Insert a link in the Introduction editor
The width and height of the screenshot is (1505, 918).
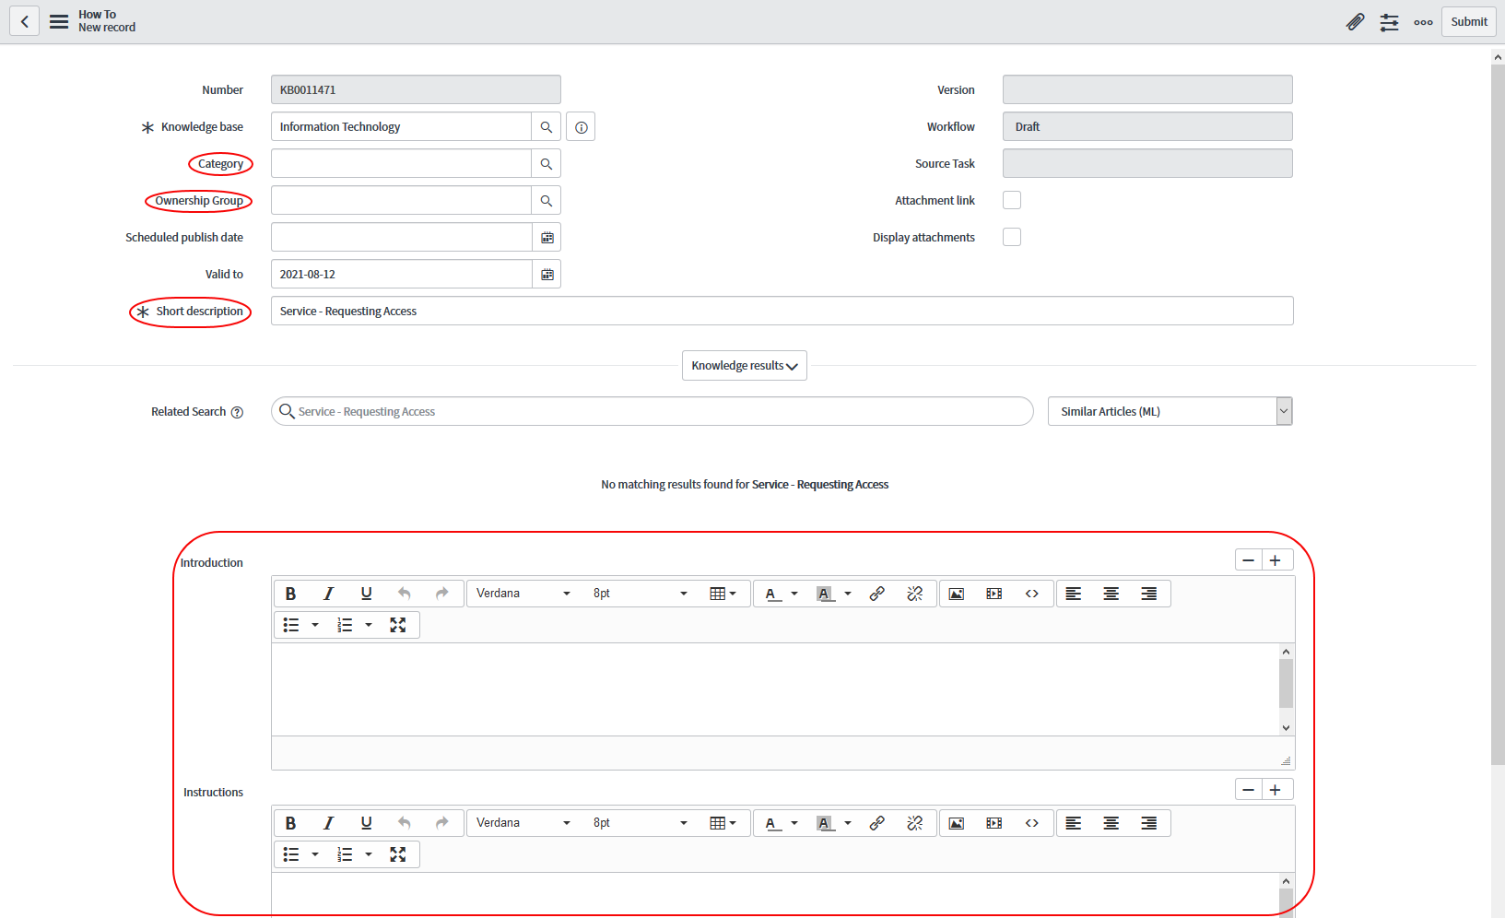tap(877, 593)
